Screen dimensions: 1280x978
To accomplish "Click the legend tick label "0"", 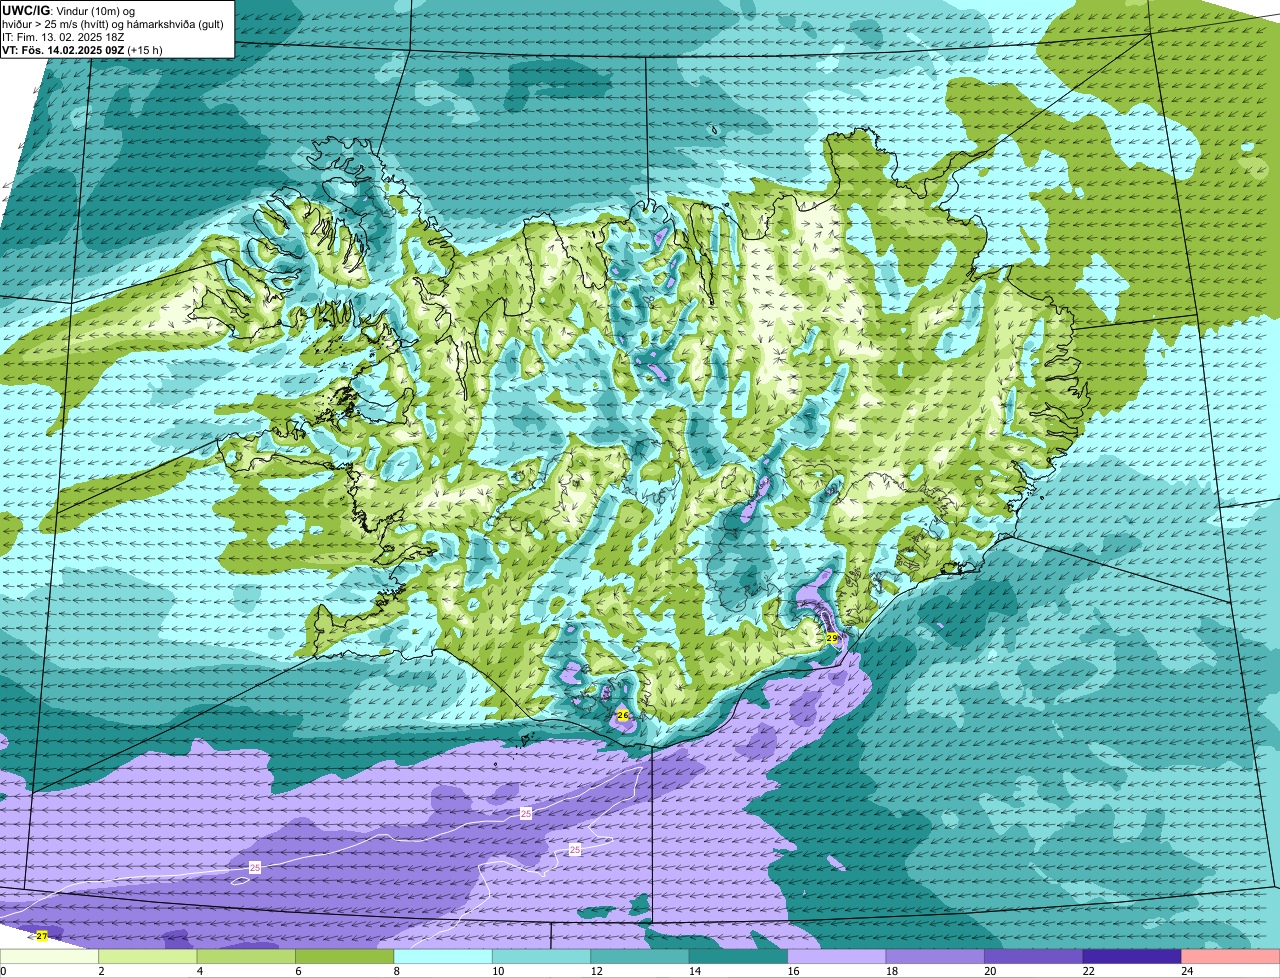I will click(x=3, y=971).
